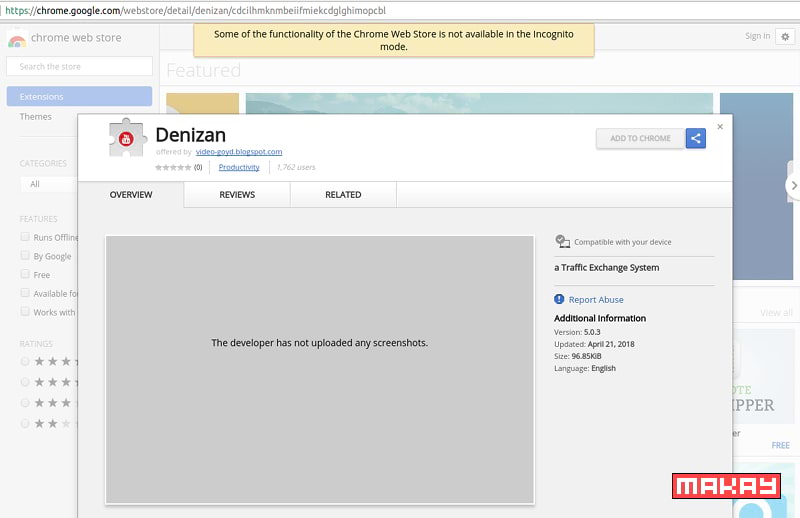Click the blue share icon button

coord(695,138)
